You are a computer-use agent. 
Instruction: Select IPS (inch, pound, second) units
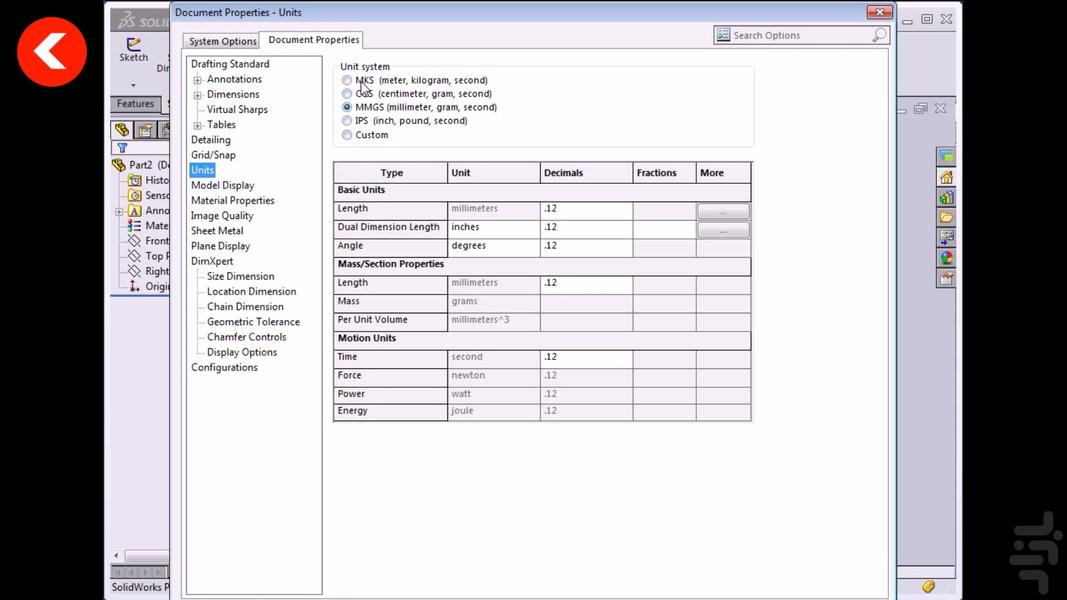pos(347,120)
